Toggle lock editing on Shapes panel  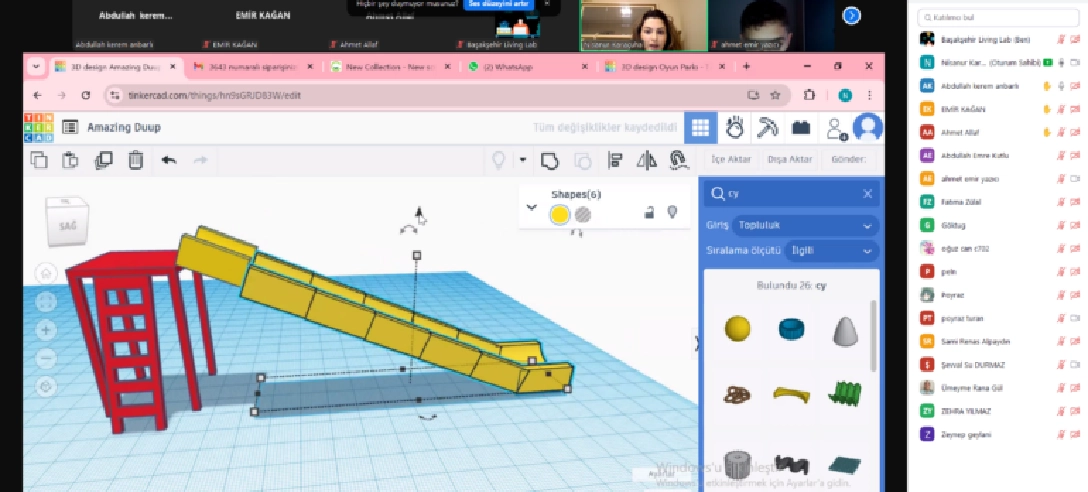(x=649, y=212)
